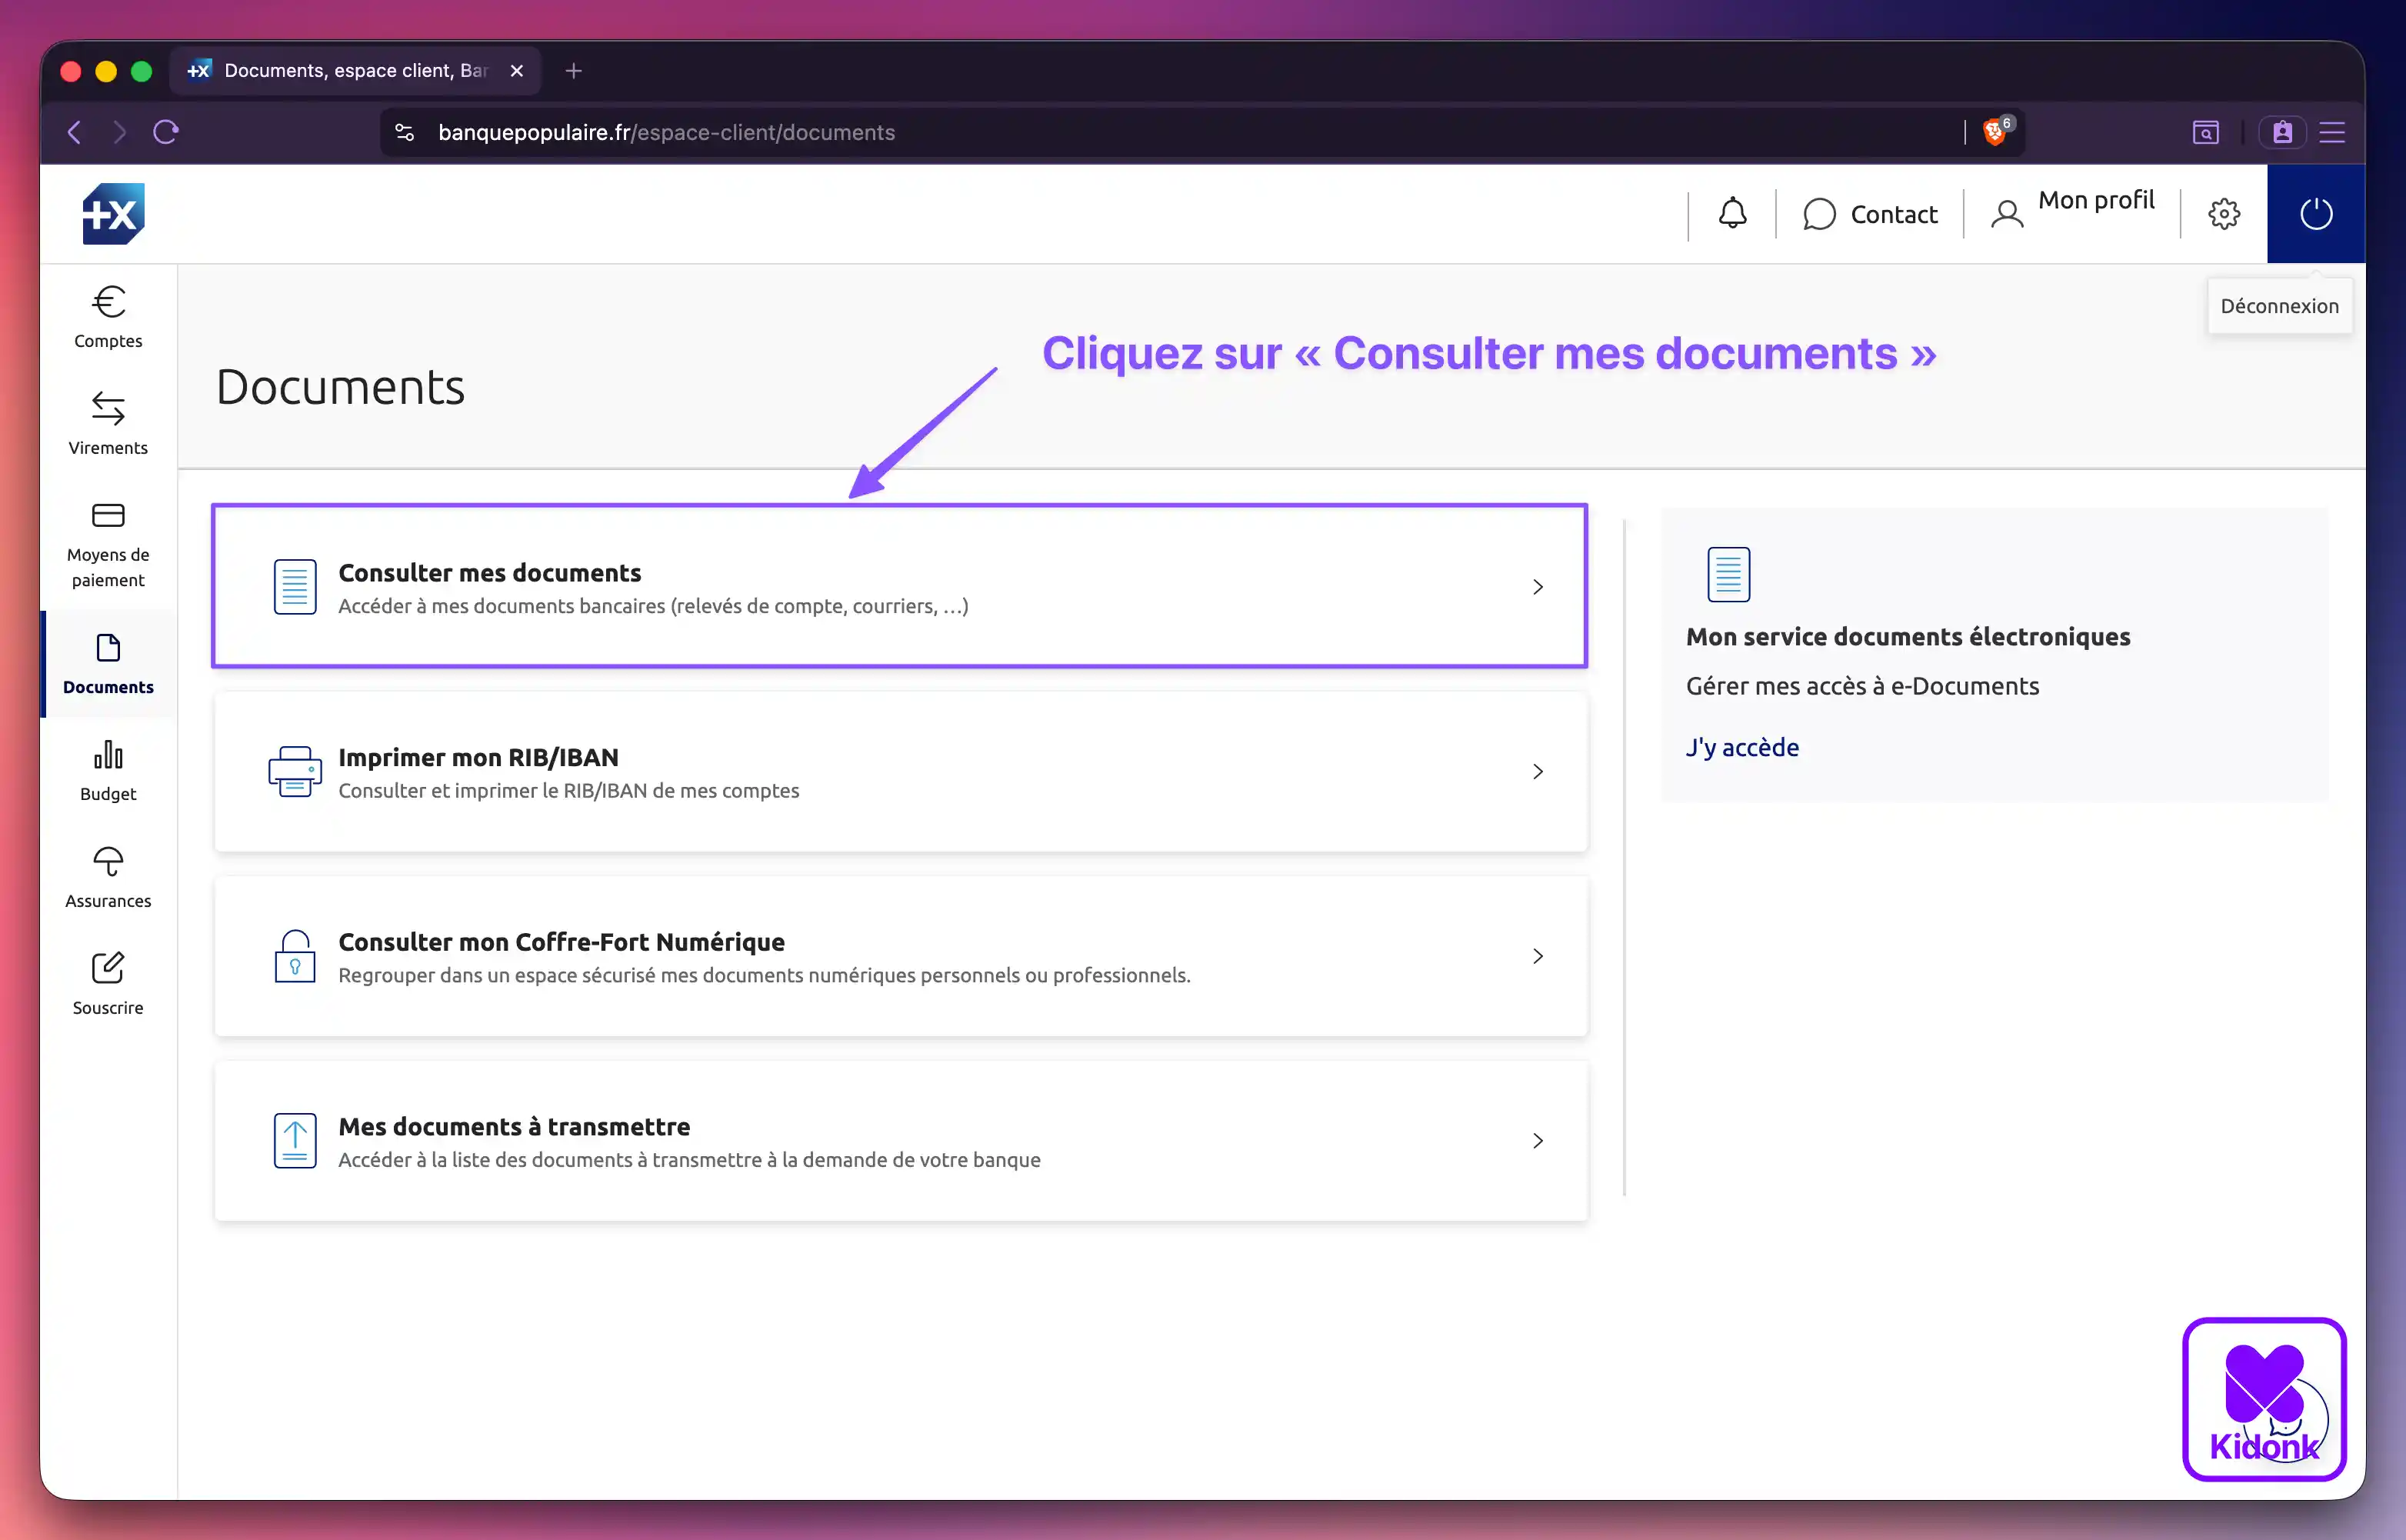Click the browser forward arrow
The height and width of the screenshot is (1540, 2406).
click(x=120, y=132)
